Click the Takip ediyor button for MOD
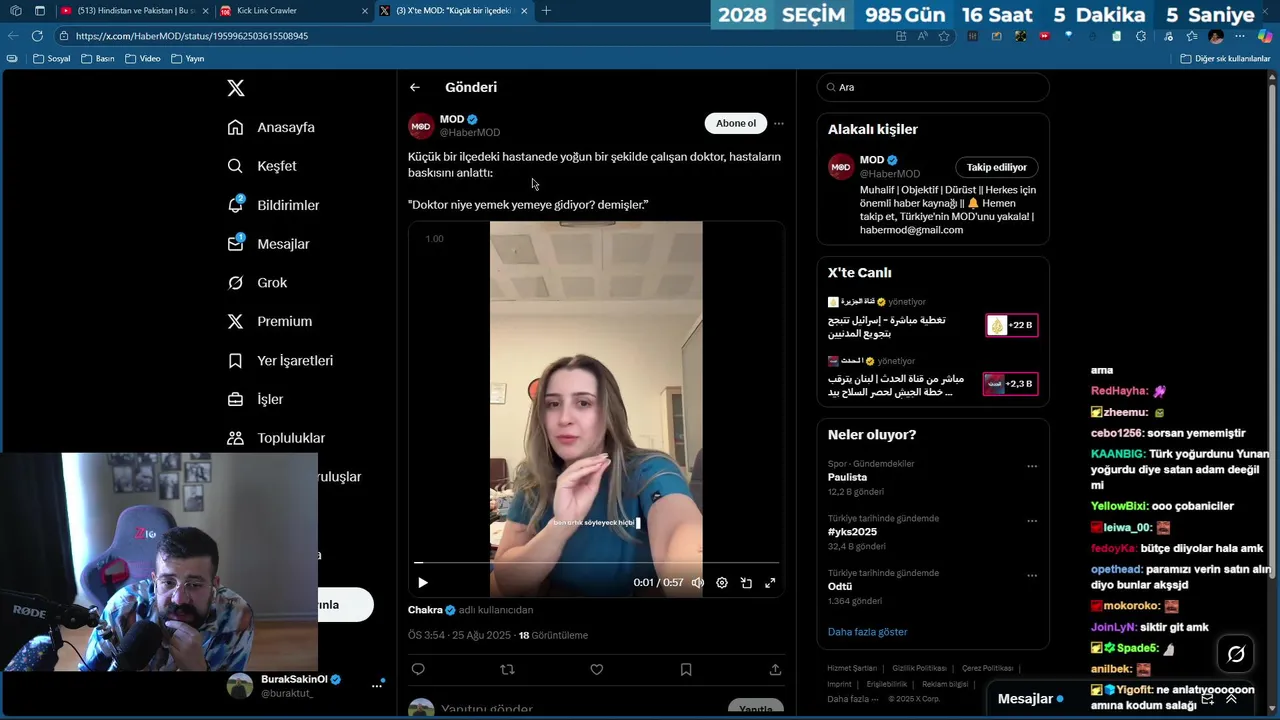1280x720 pixels. click(996, 167)
